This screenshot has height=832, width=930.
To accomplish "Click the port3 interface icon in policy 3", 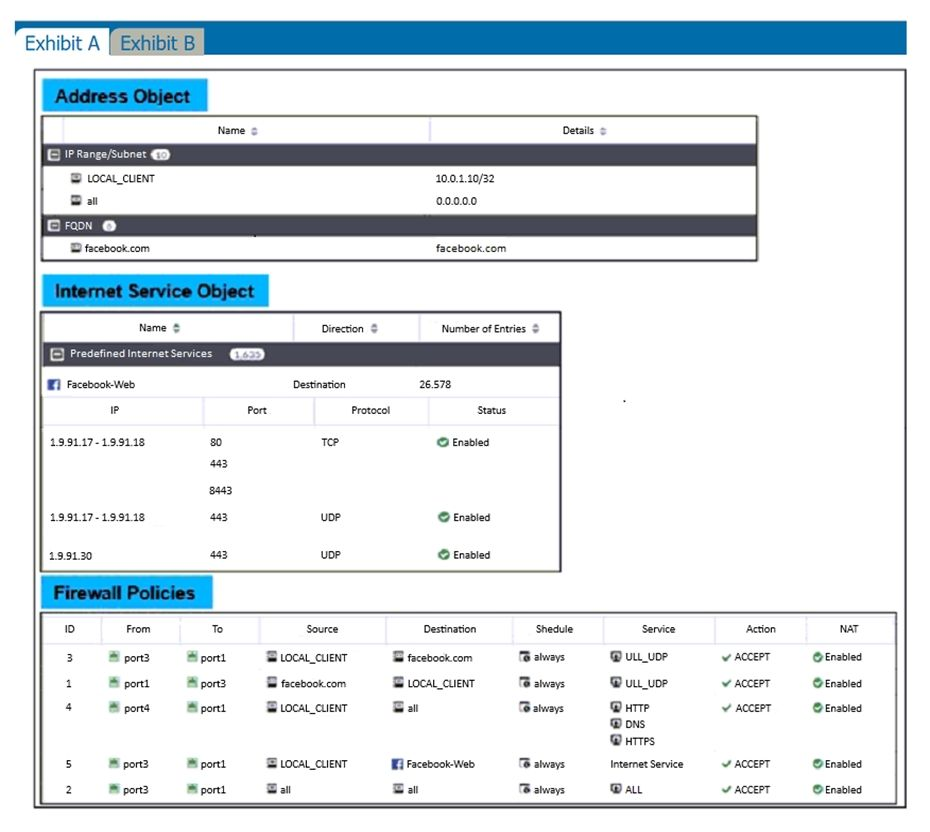I will 114,657.
